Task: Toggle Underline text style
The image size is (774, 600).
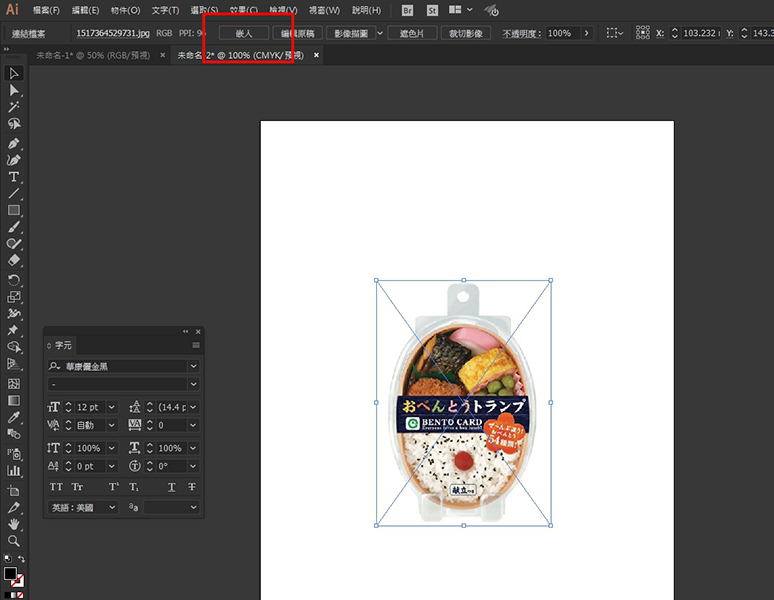Action: click(171, 487)
